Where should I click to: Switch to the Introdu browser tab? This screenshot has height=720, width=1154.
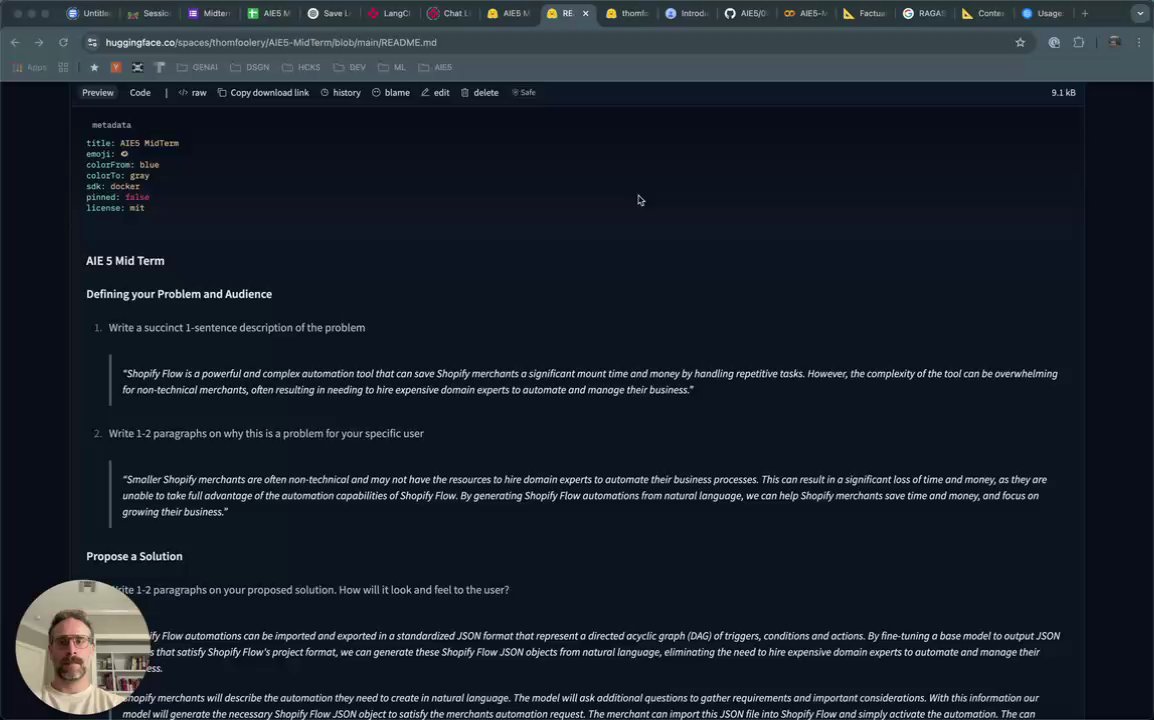[x=687, y=13]
